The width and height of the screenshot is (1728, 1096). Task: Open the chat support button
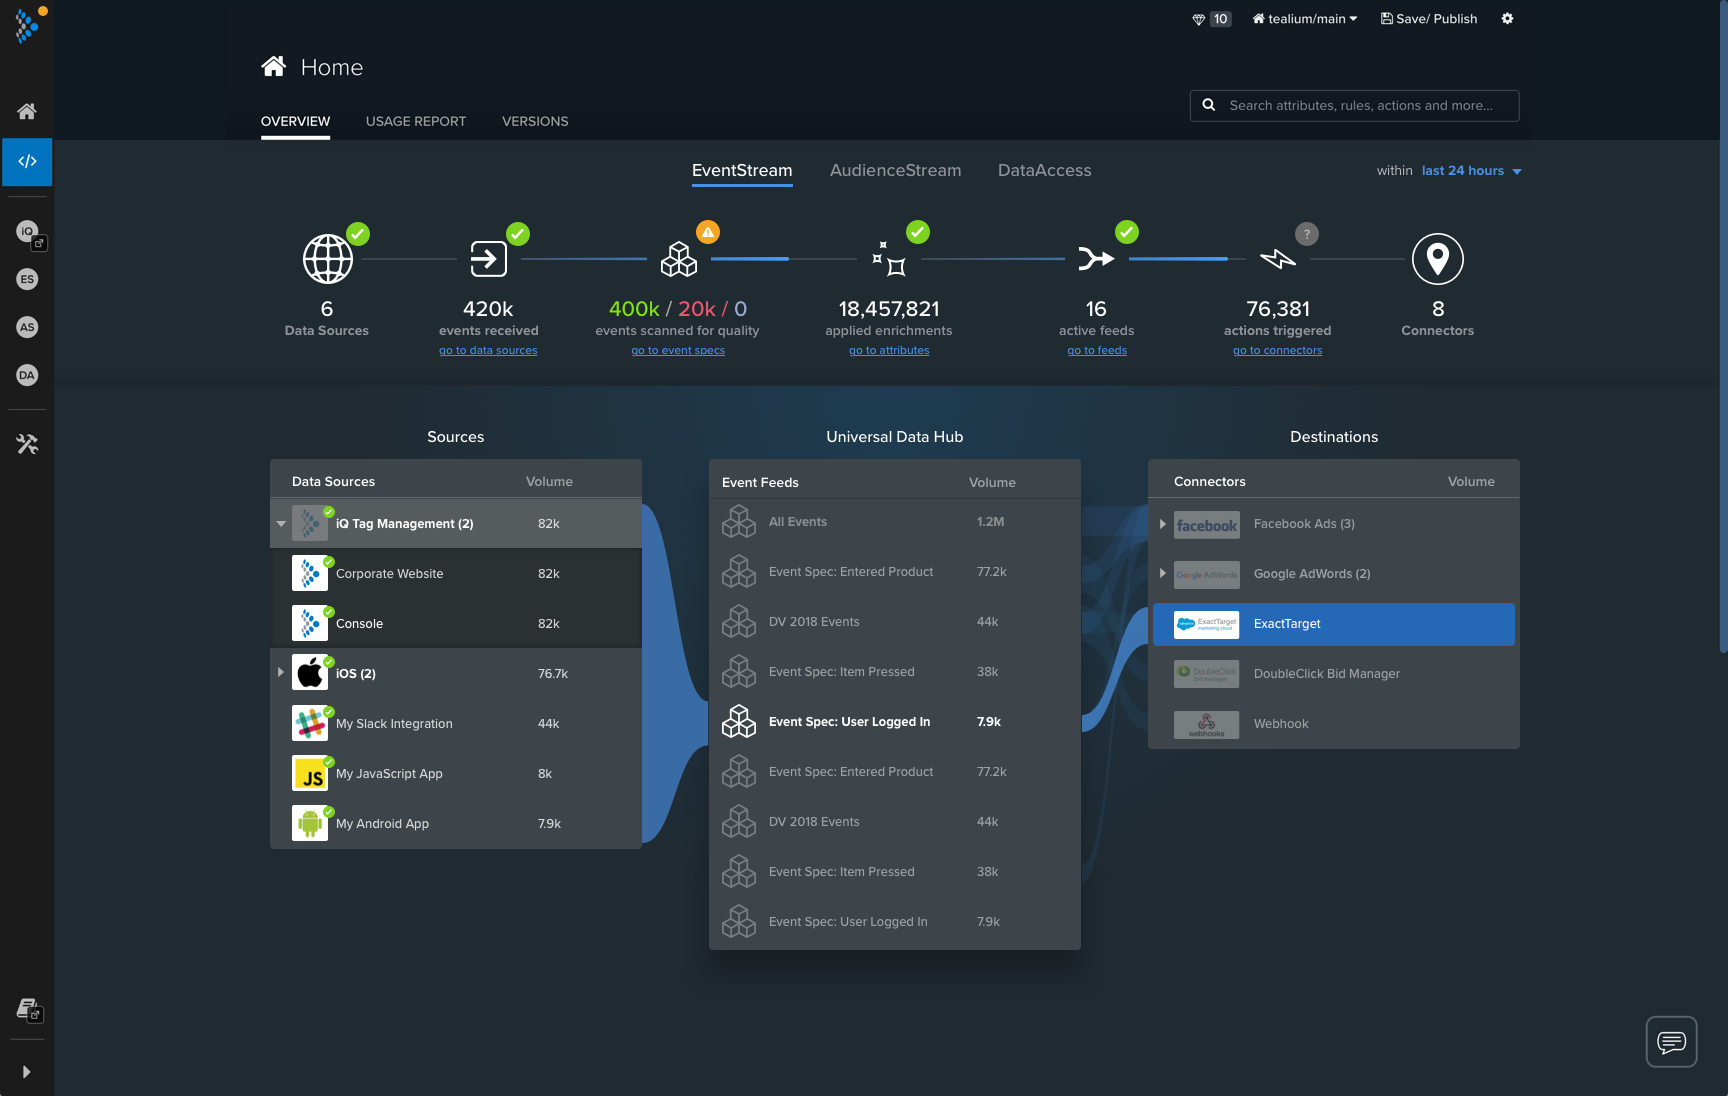pyautogui.click(x=1672, y=1042)
